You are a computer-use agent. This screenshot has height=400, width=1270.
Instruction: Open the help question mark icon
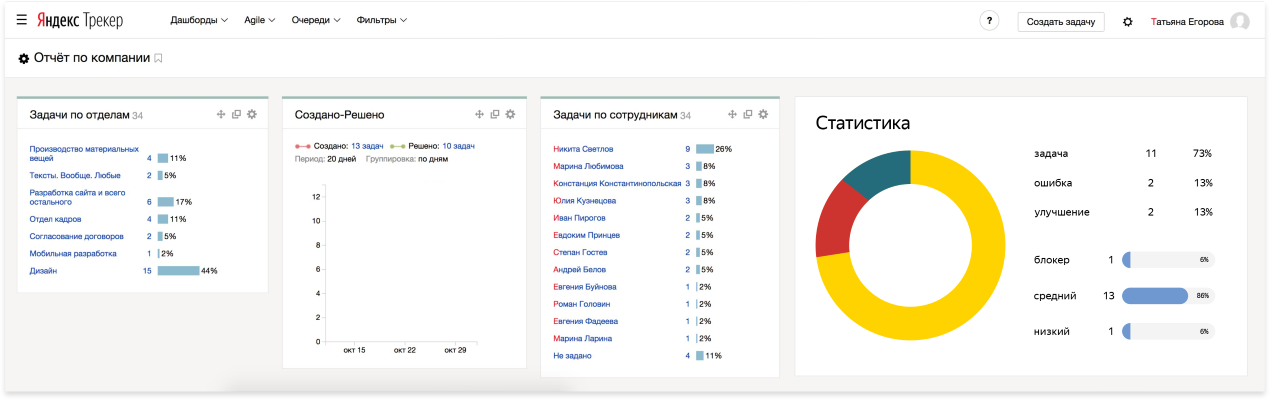pyautogui.click(x=989, y=21)
